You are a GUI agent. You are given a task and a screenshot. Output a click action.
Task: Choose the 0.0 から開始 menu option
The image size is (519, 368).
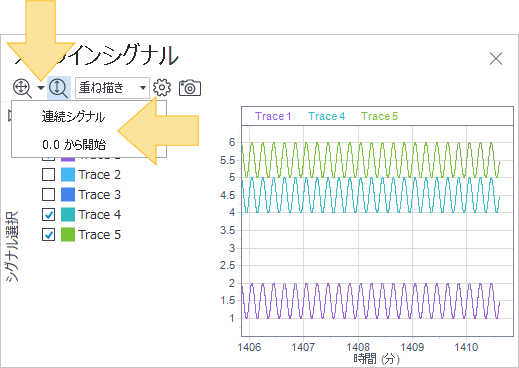[x=74, y=145]
